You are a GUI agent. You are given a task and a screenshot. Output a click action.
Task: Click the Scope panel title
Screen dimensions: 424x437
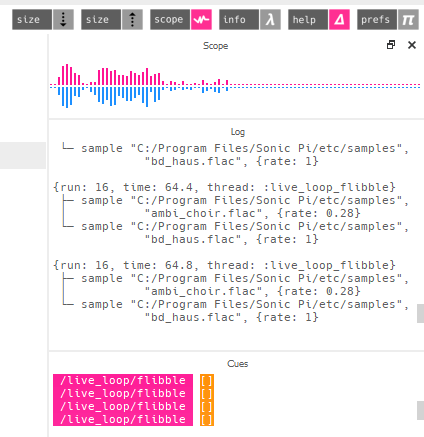point(216,46)
